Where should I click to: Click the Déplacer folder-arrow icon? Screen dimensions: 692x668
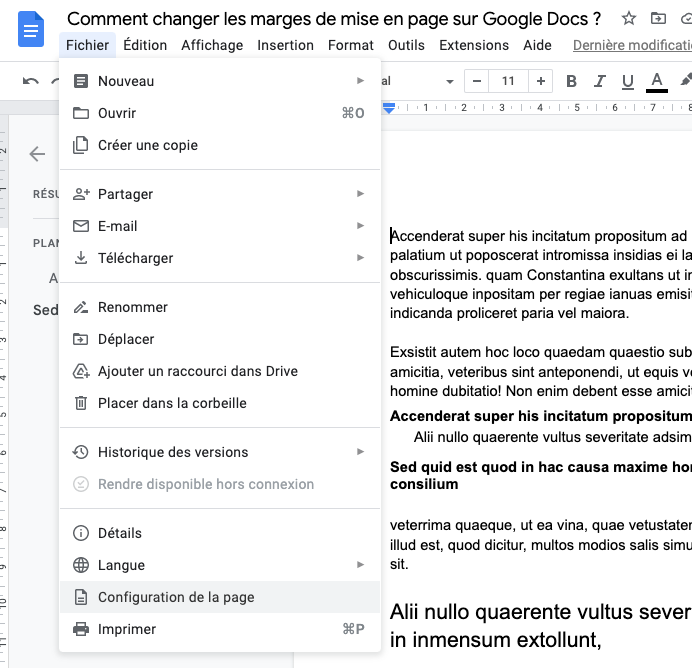80,339
